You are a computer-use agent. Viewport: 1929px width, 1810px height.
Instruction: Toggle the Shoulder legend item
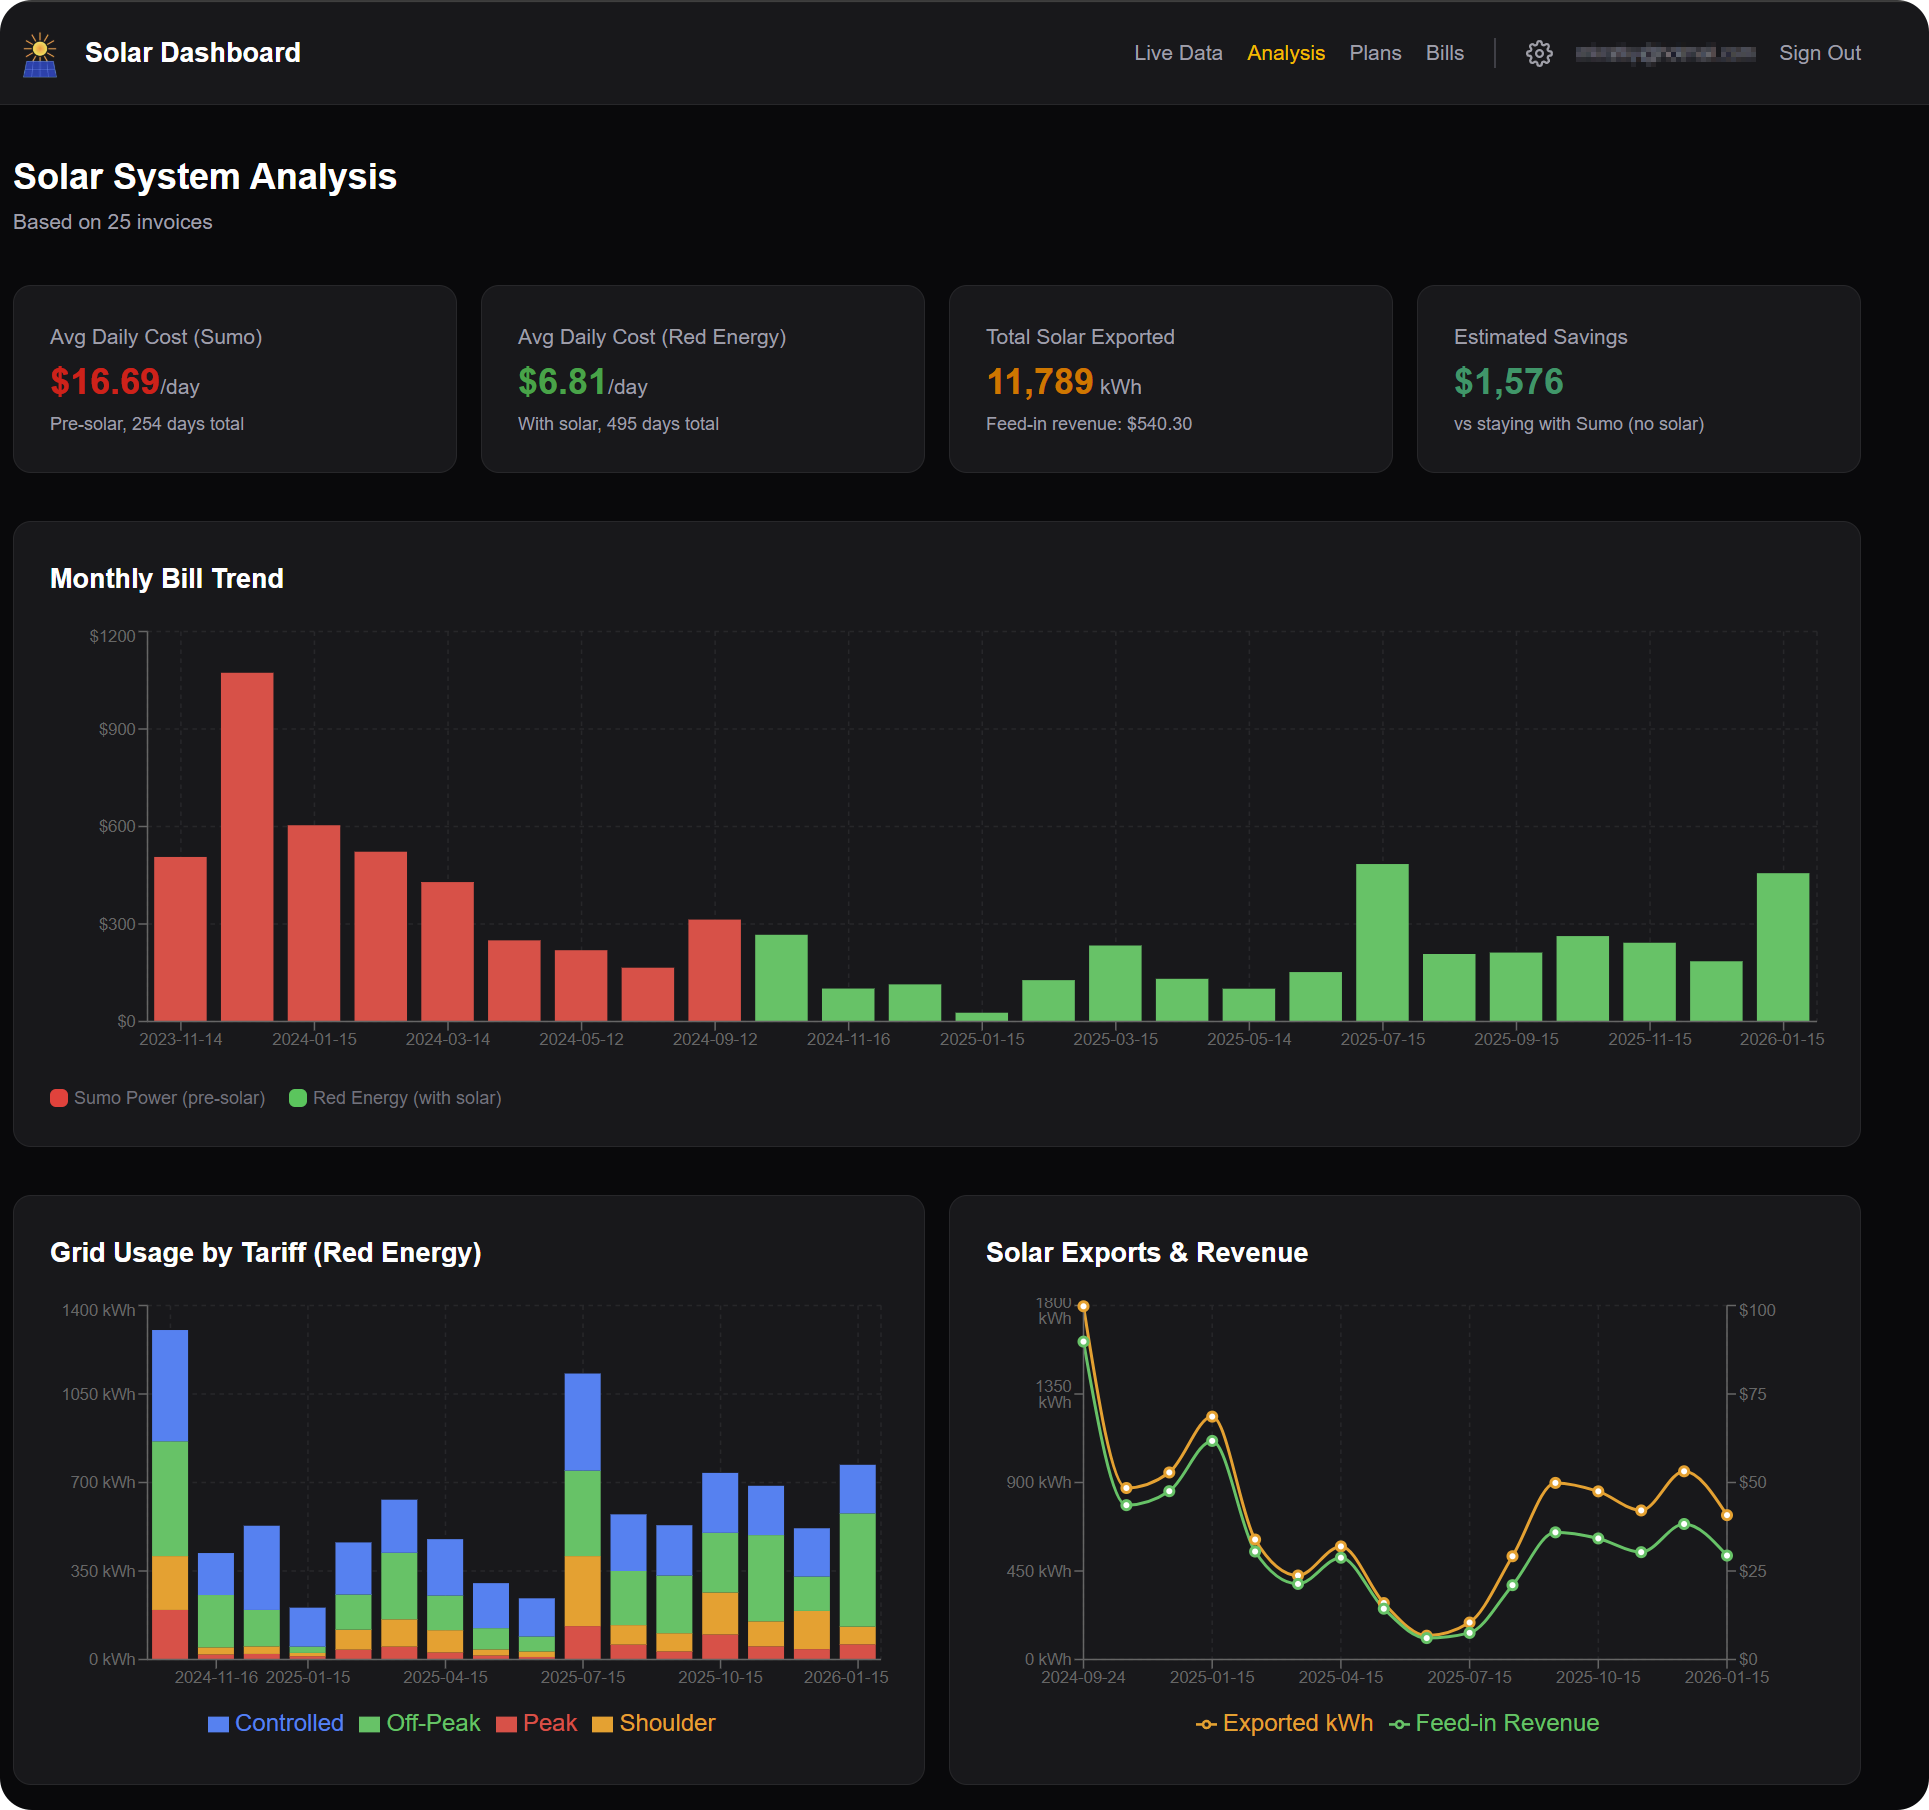pyautogui.click(x=654, y=1723)
